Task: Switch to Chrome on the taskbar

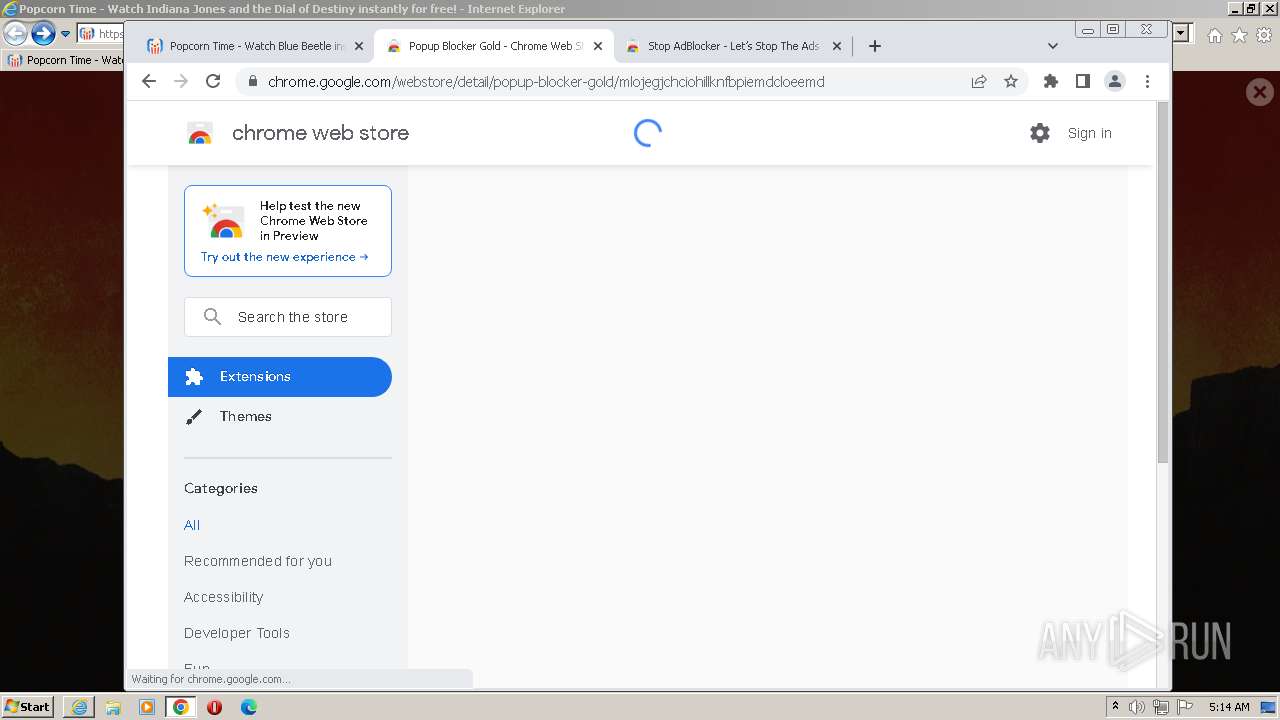Action: point(181,707)
